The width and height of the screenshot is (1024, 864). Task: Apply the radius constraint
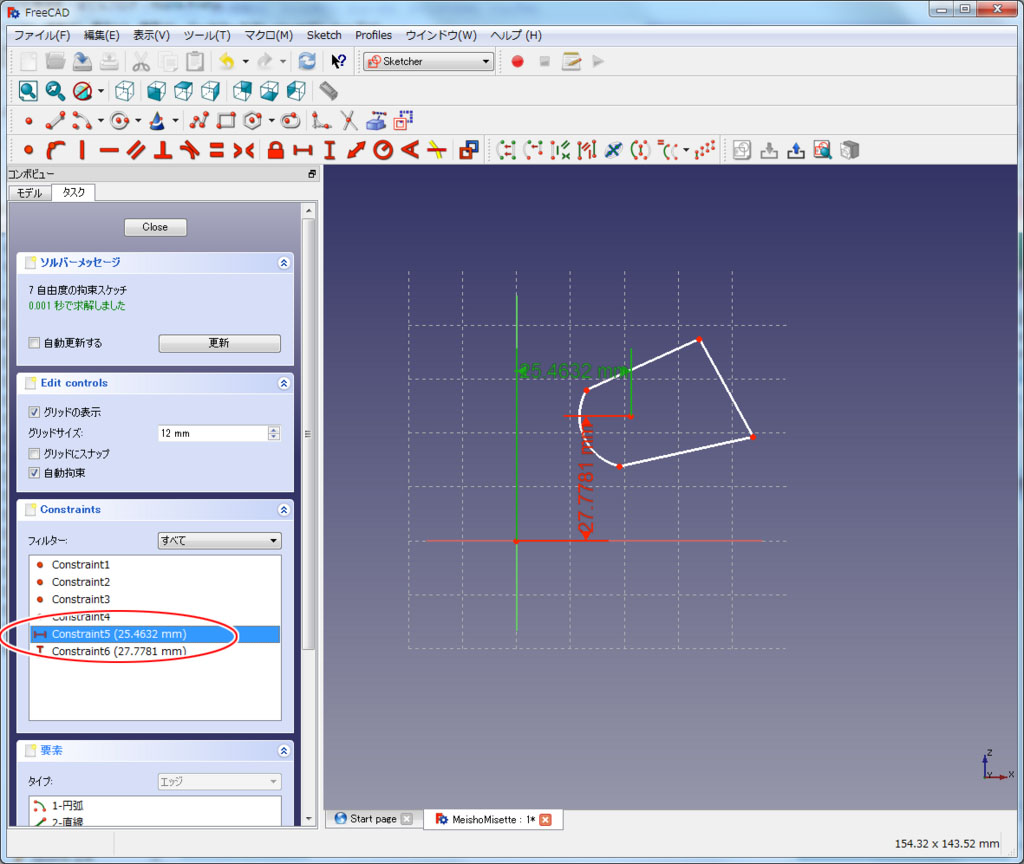pos(383,150)
